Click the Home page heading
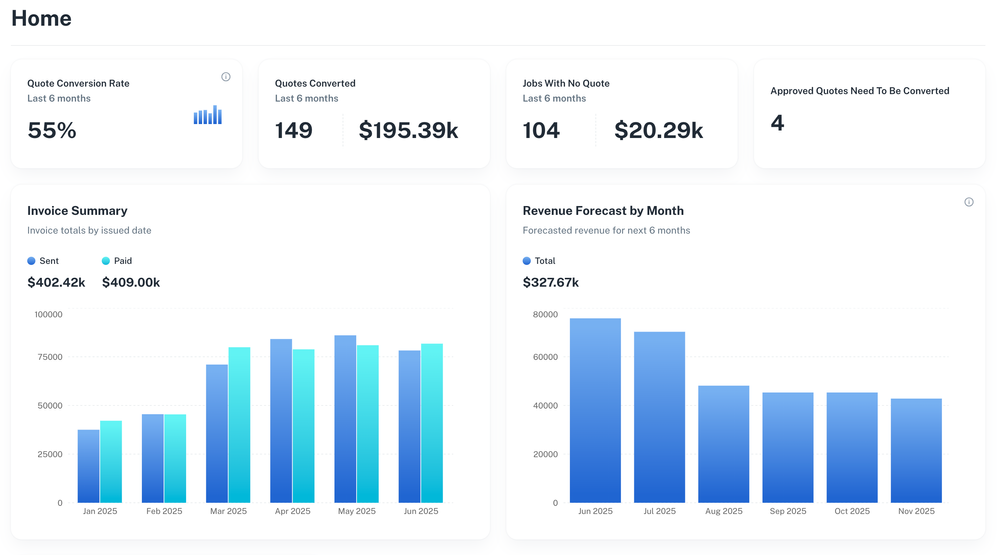 41,18
